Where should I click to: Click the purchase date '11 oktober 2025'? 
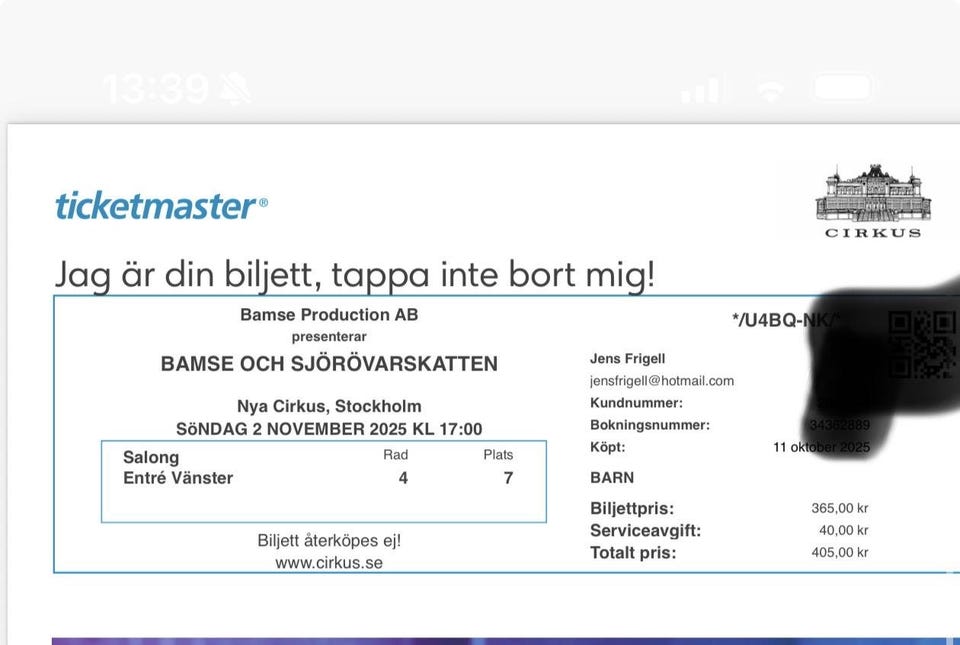tap(821, 447)
